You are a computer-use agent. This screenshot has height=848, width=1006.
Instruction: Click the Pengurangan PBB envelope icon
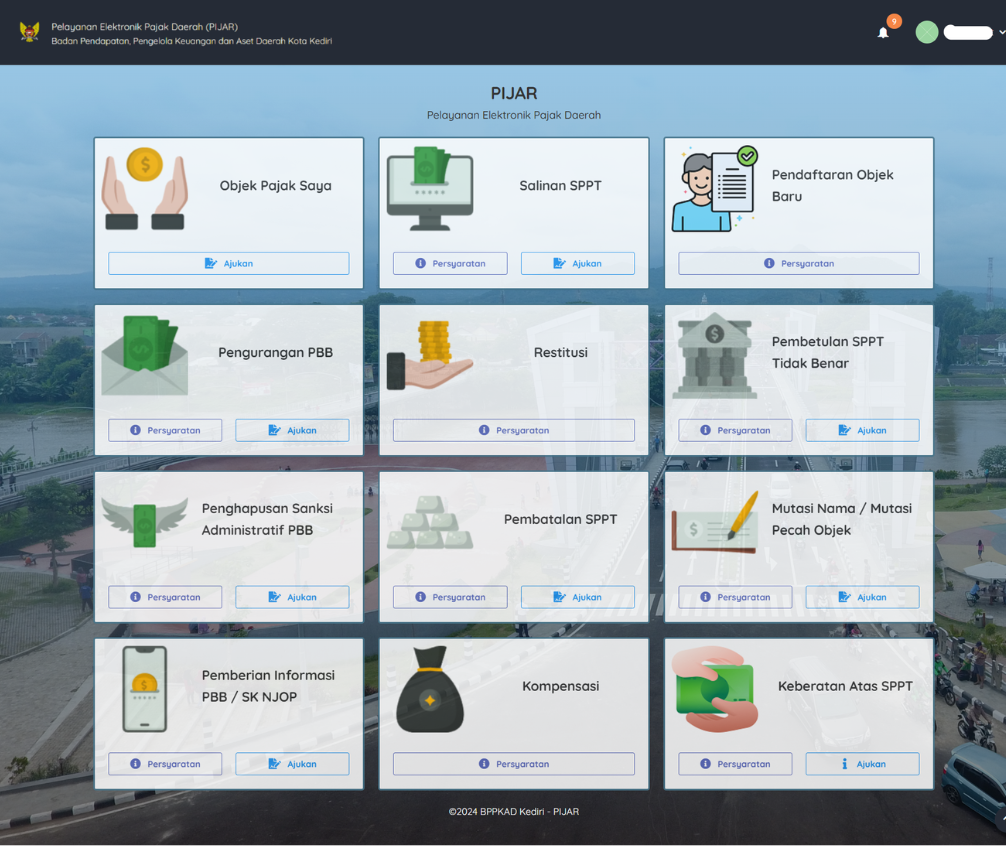pyautogui.click(x=145, y=355)
